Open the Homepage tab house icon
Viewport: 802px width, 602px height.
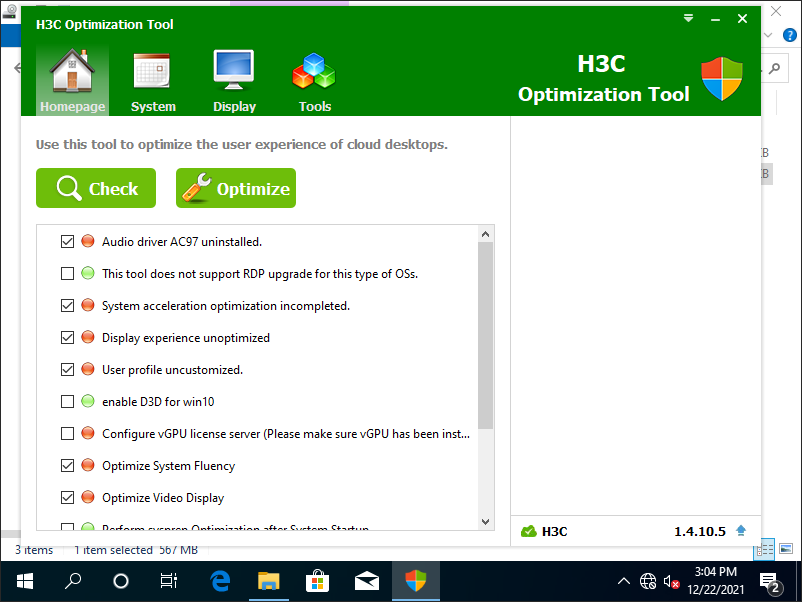(72, 71)
